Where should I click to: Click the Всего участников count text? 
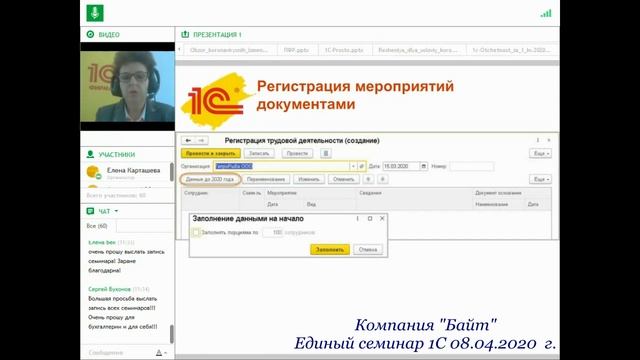pyautogui.click(x=116, y=196)
